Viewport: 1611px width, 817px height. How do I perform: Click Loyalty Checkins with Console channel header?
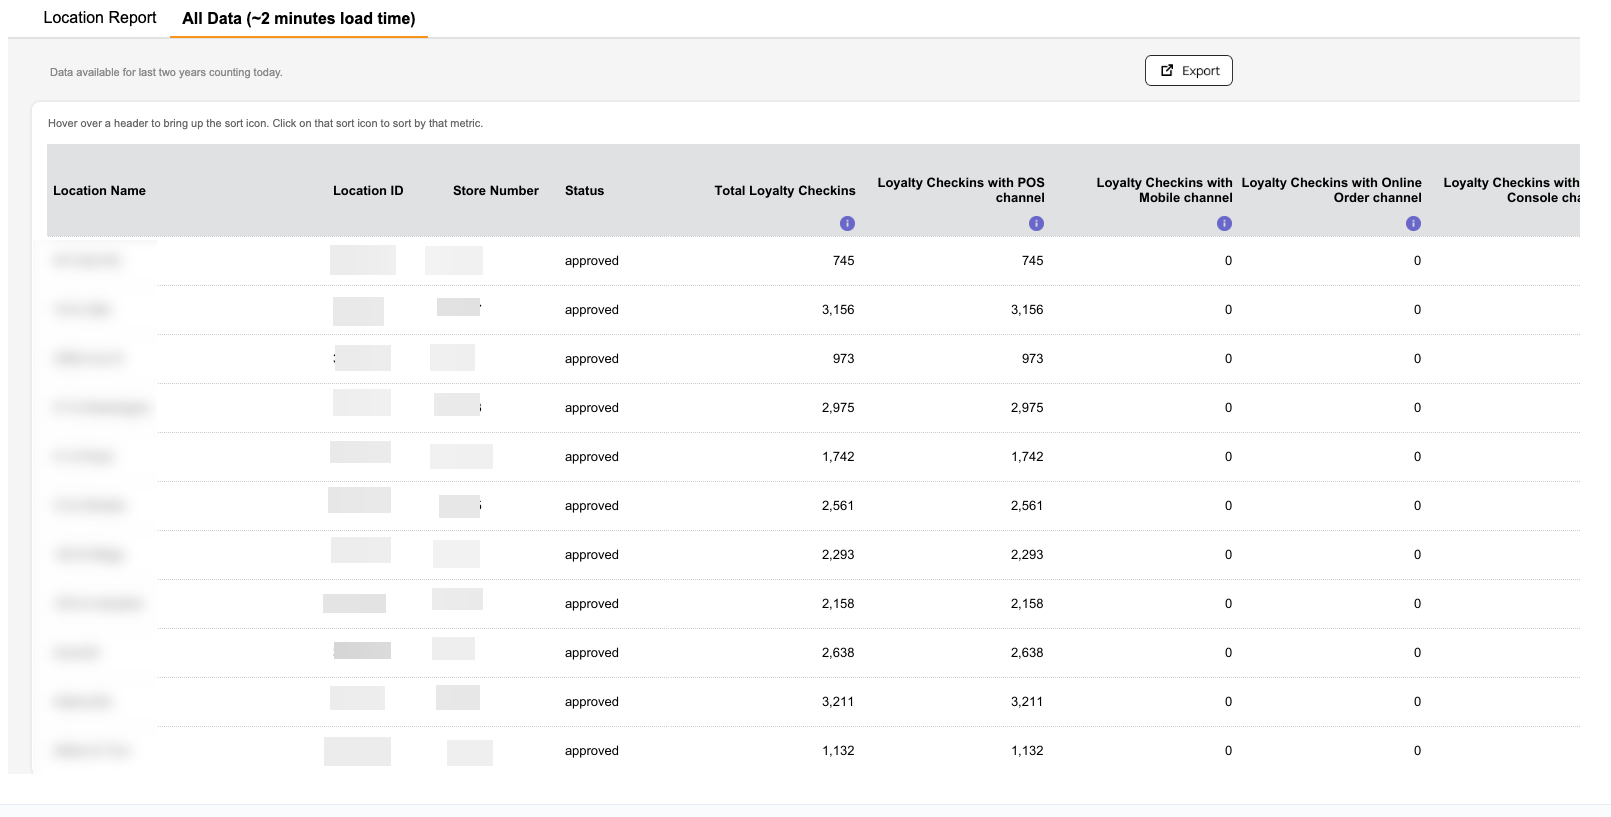pyautogui.click(x=1511, y=190)
